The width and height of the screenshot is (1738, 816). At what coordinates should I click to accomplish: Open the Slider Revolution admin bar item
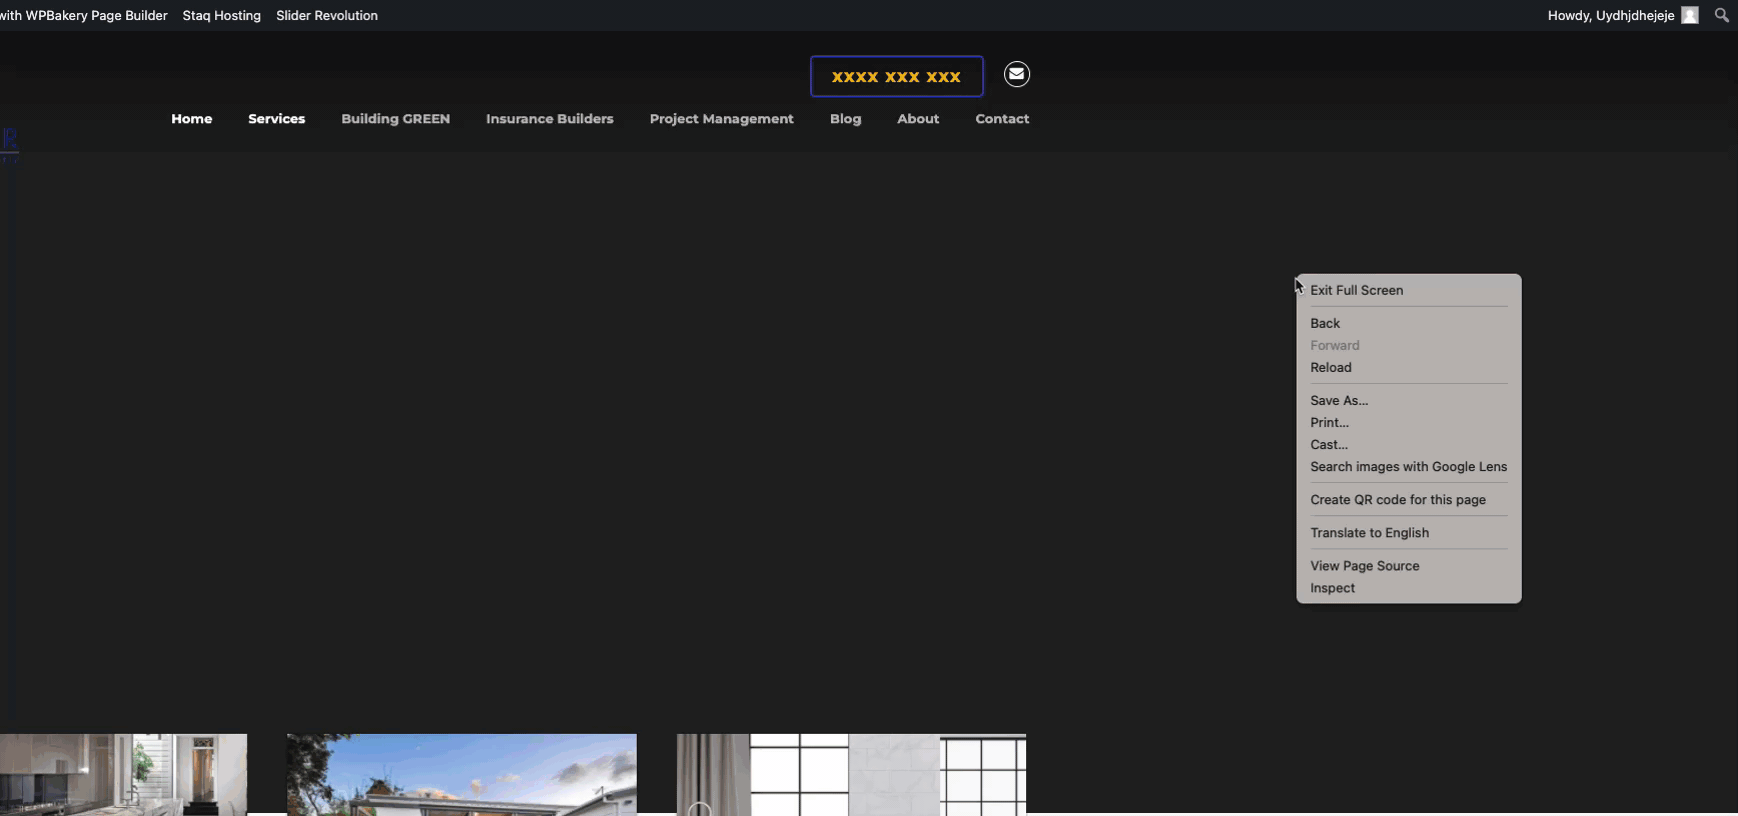pos(326,15)
